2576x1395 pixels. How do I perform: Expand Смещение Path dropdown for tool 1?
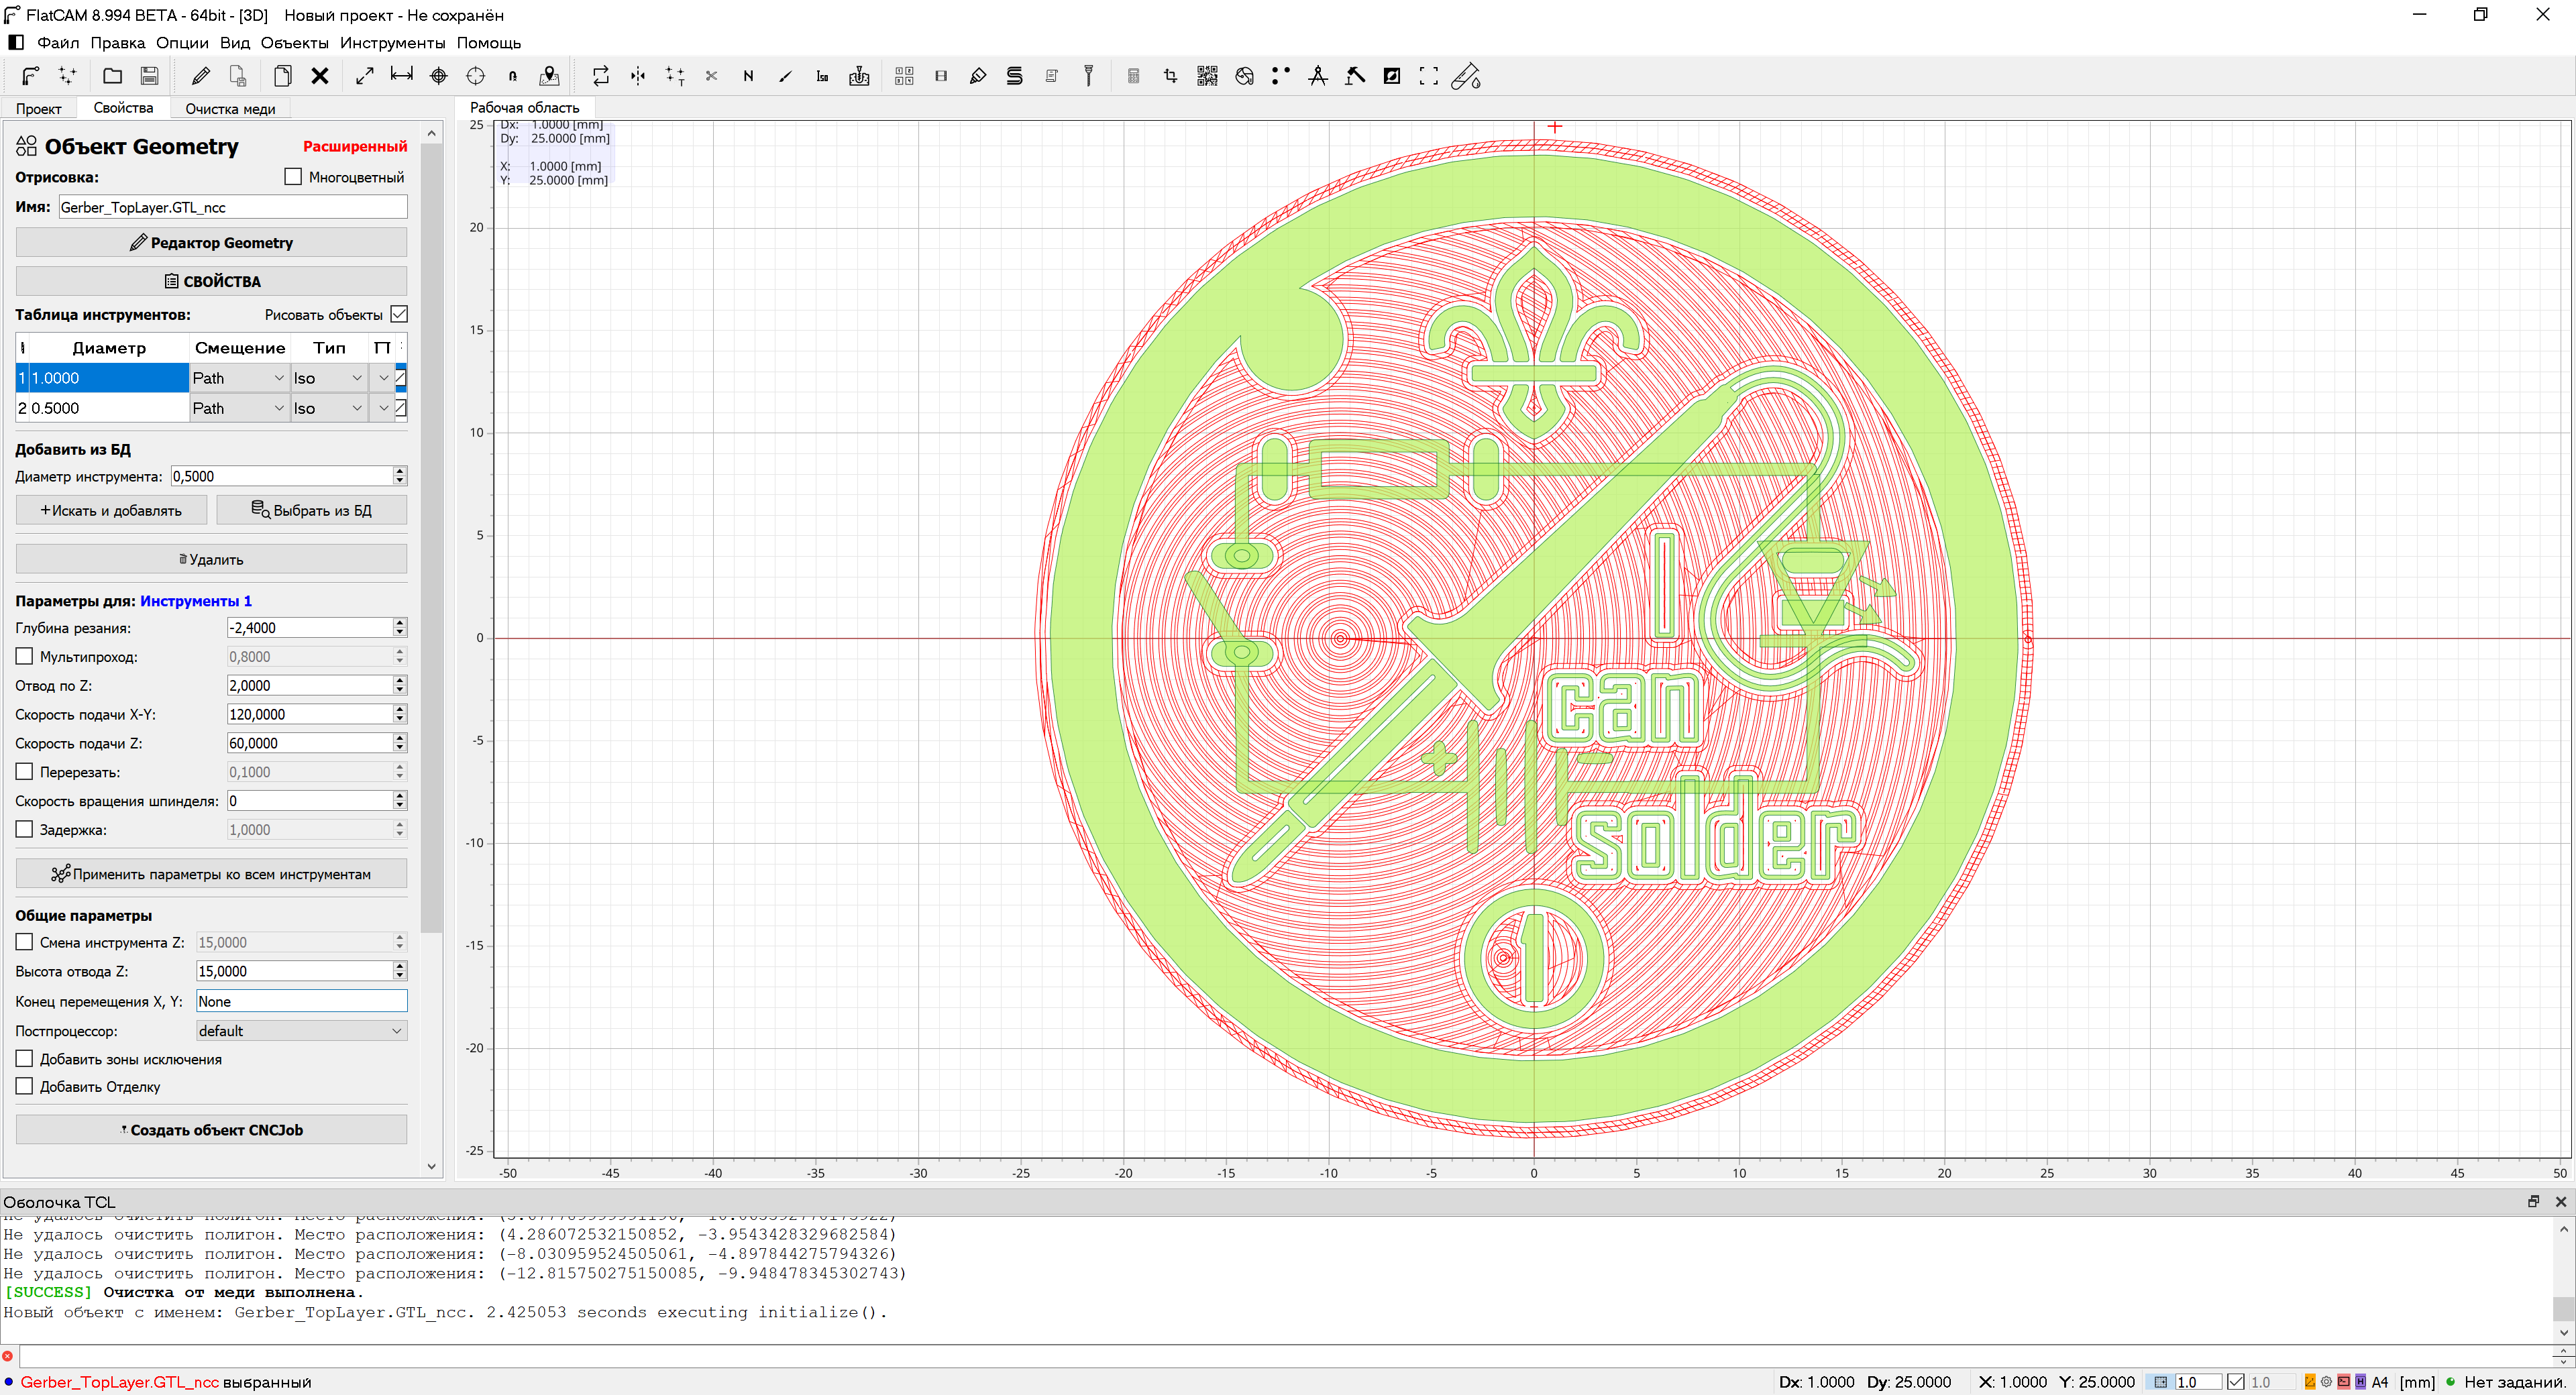click(x=238, y=378)
